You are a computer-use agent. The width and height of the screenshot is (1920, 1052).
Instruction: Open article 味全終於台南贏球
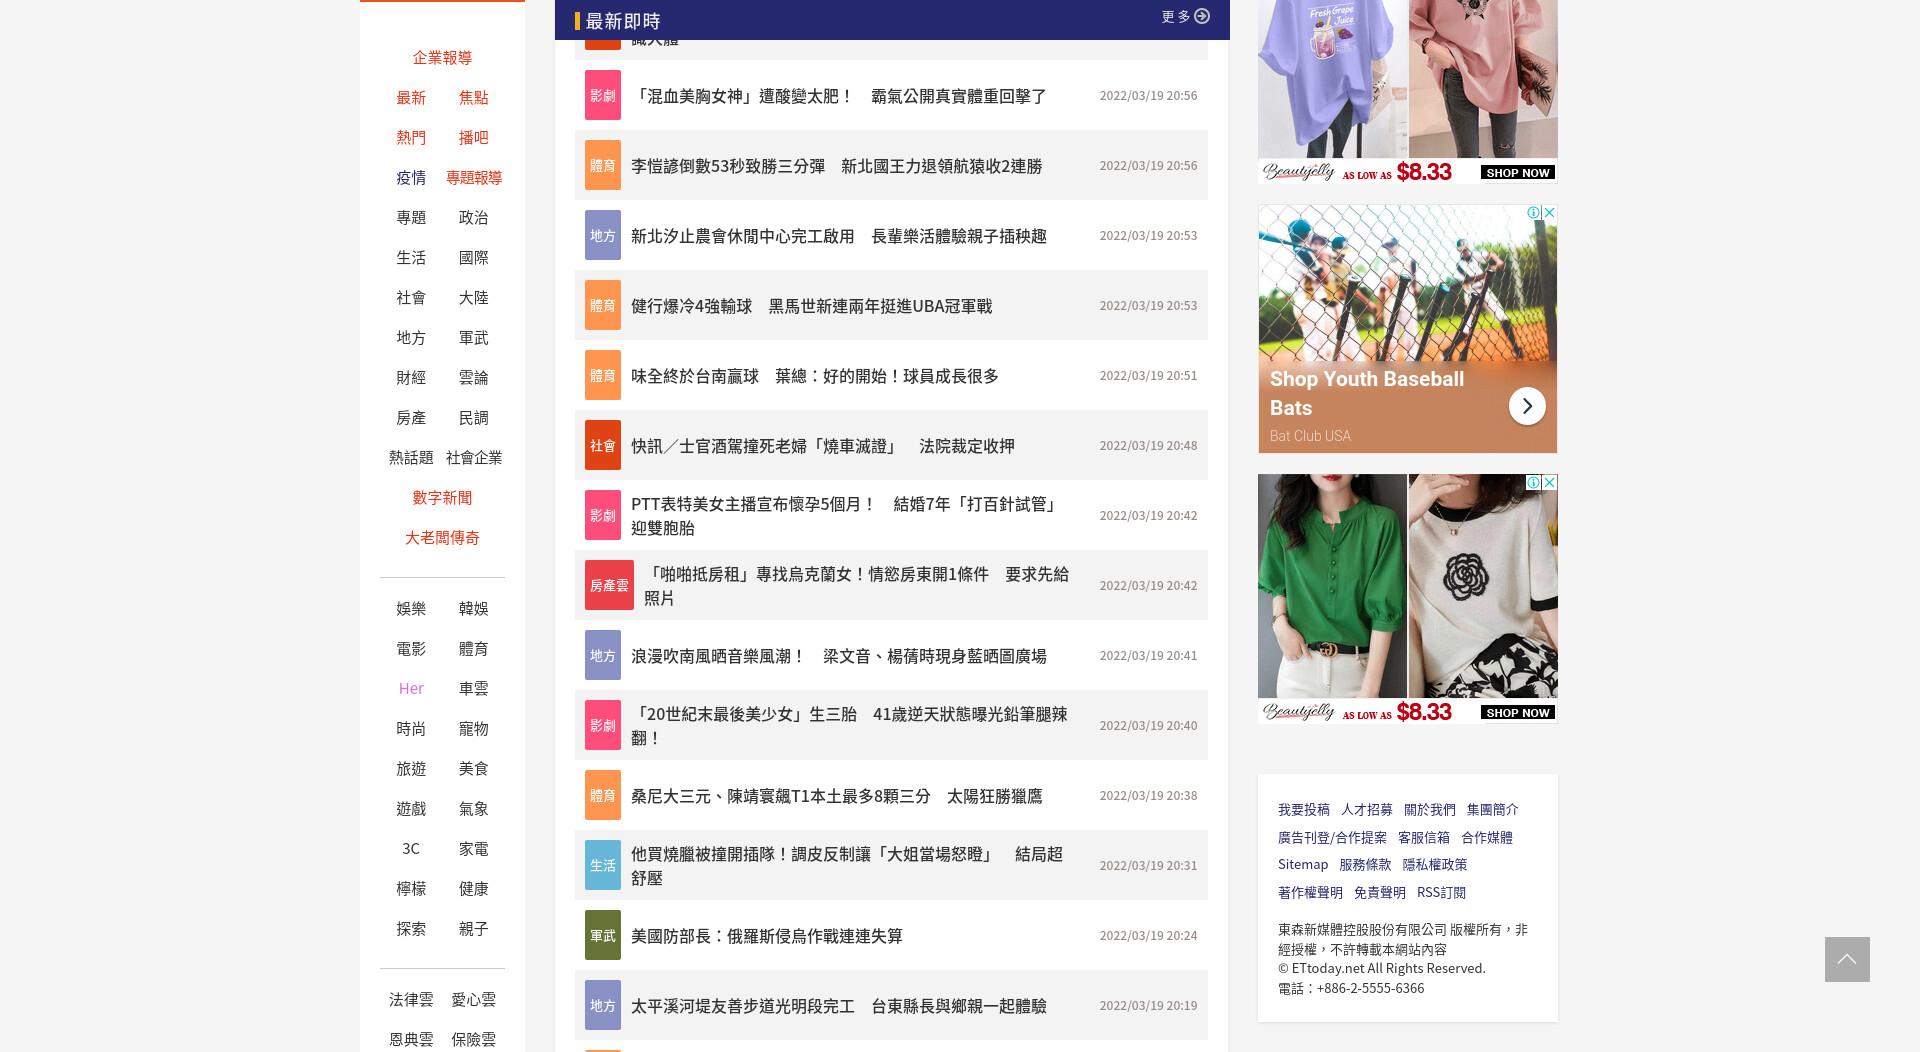pos(815,376)
